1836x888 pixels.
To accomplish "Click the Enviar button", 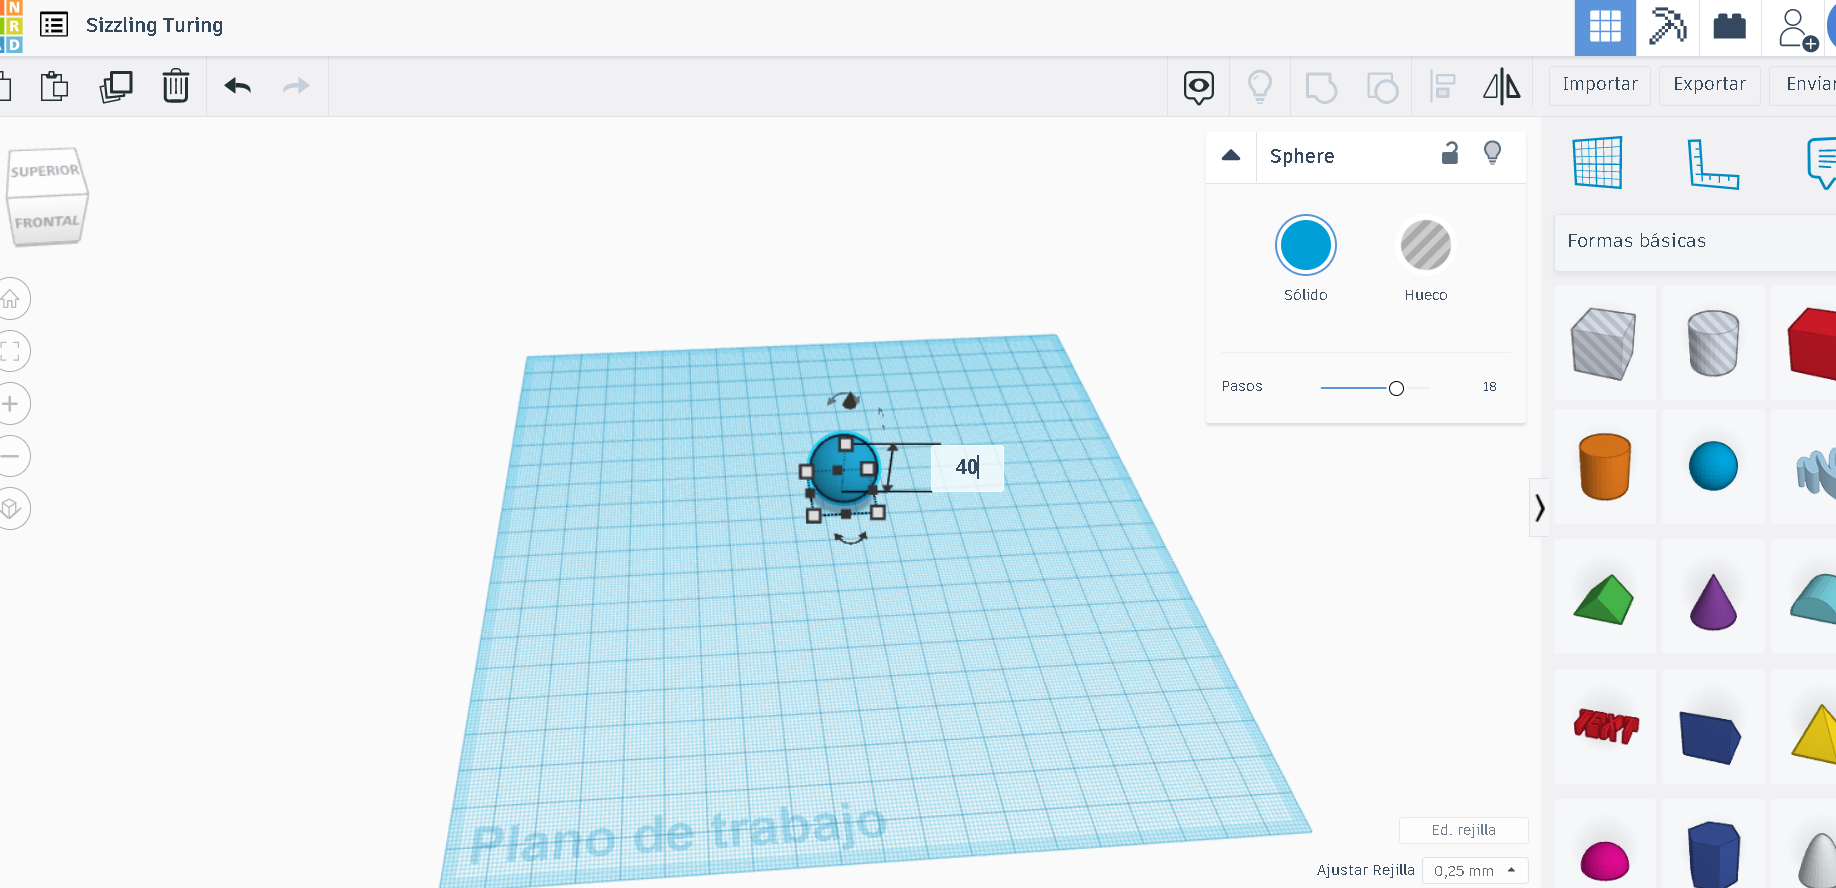I will point(1803,85).
